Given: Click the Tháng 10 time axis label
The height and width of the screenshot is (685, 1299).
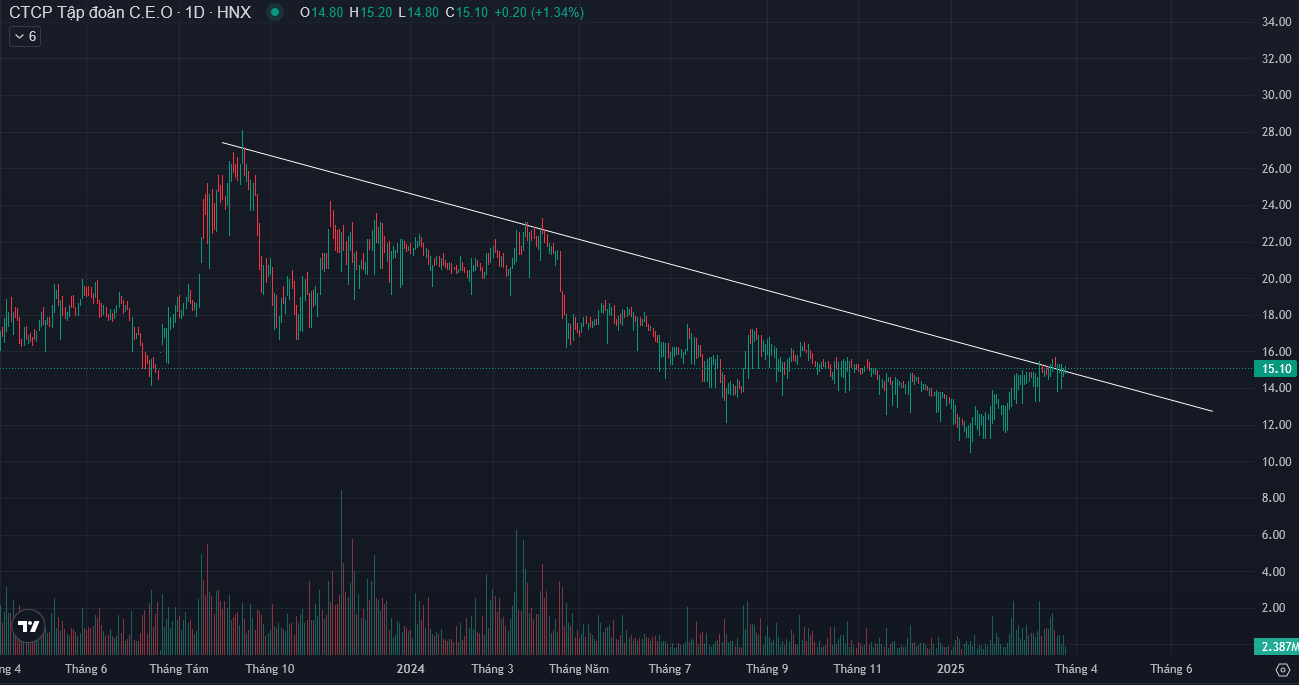Looking at the screenshot, I should 270,669.
